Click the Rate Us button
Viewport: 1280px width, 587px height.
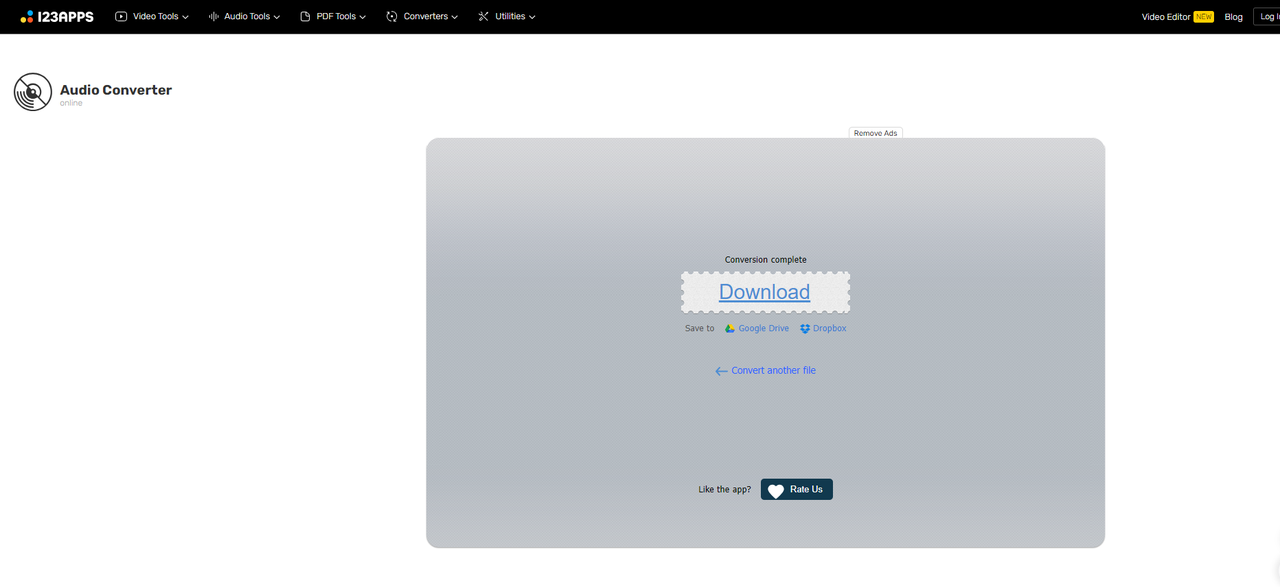point(797,489)
